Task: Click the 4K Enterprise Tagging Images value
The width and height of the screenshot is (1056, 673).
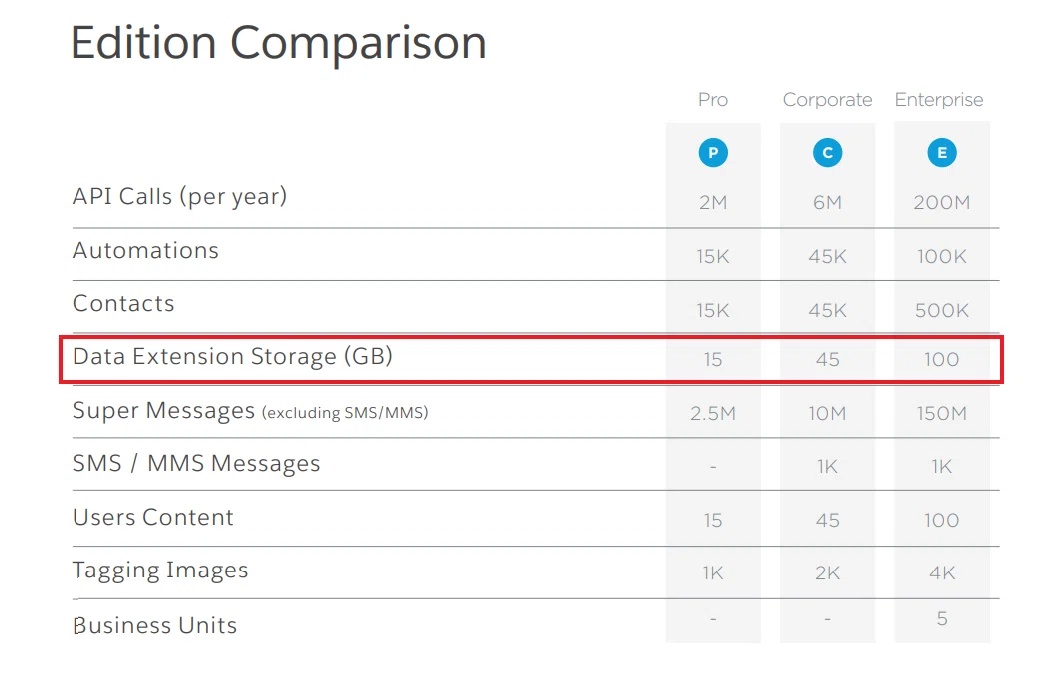Action: tap(942, 573)
